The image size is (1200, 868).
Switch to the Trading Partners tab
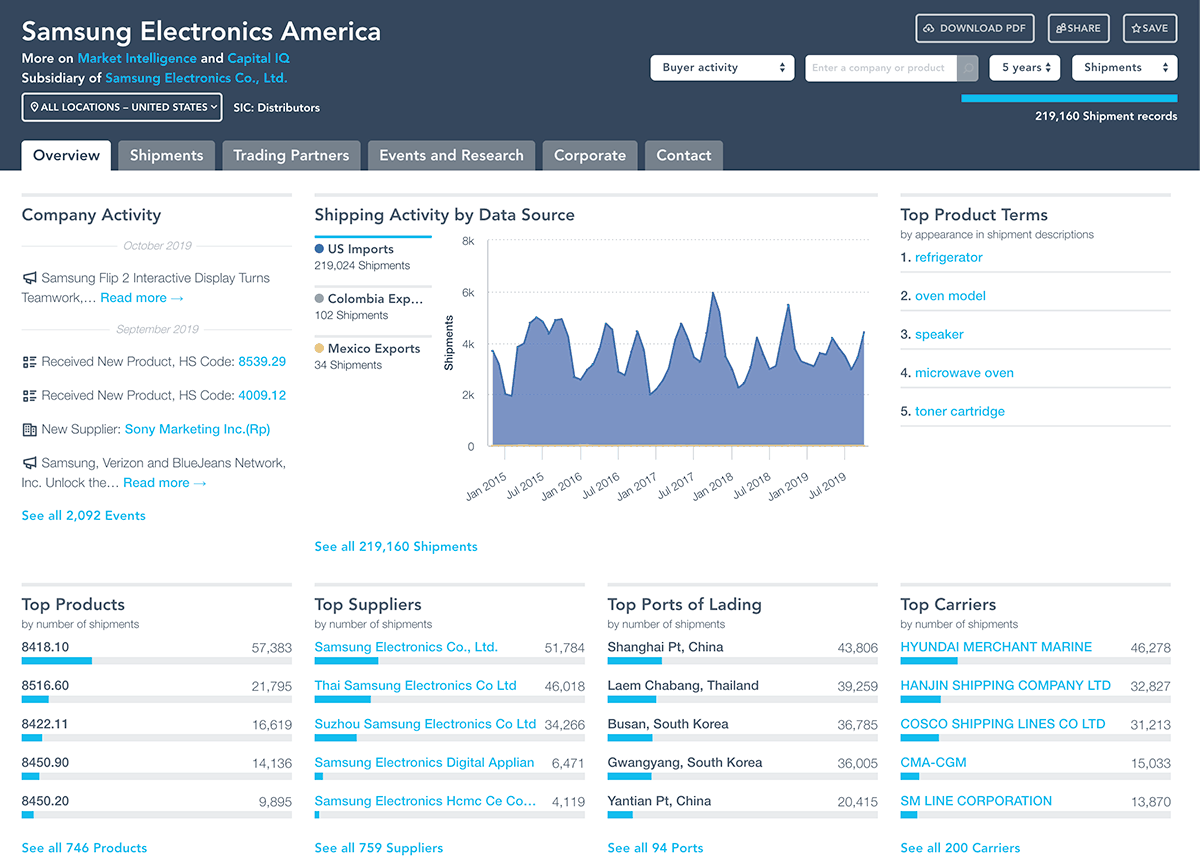tap(291, 156)
